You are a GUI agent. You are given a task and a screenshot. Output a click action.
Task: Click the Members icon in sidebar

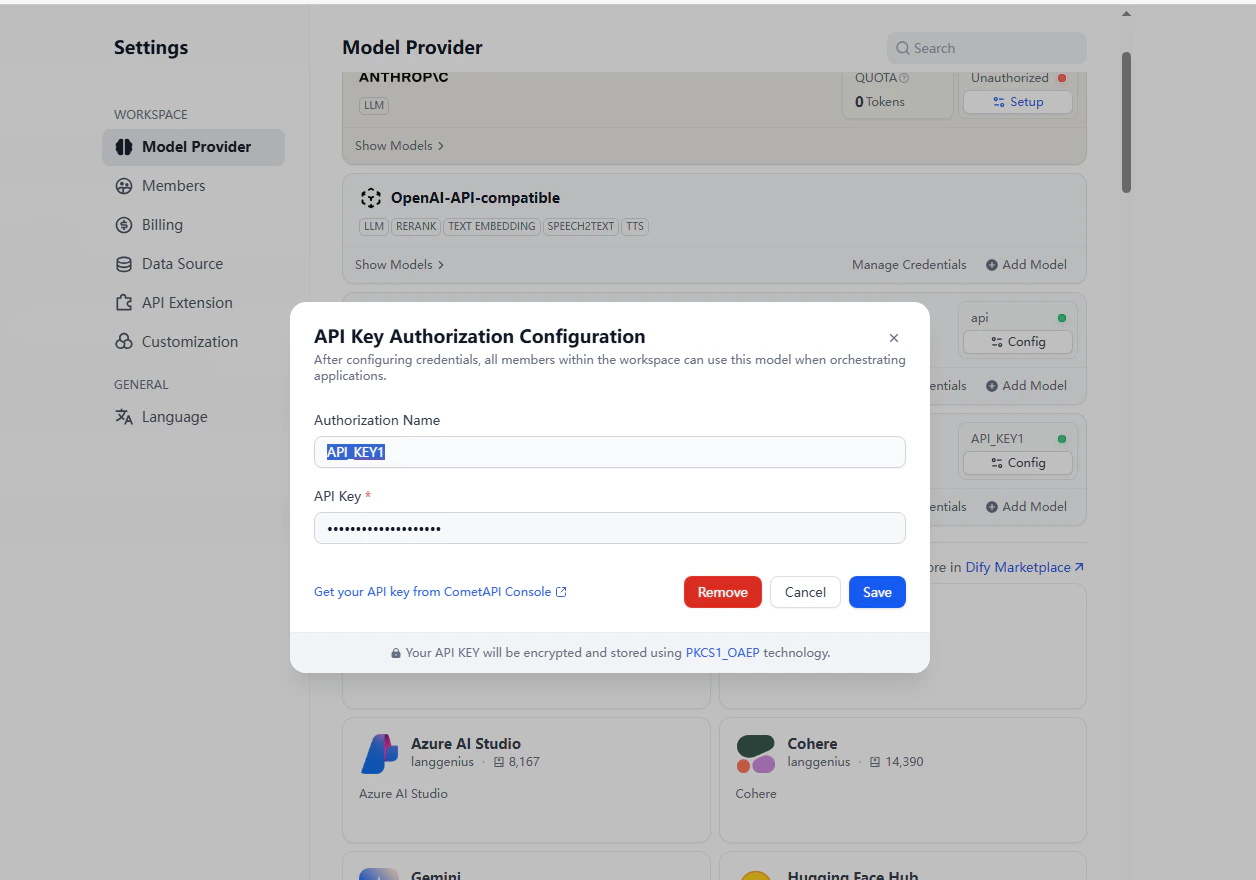click(122, 185)
